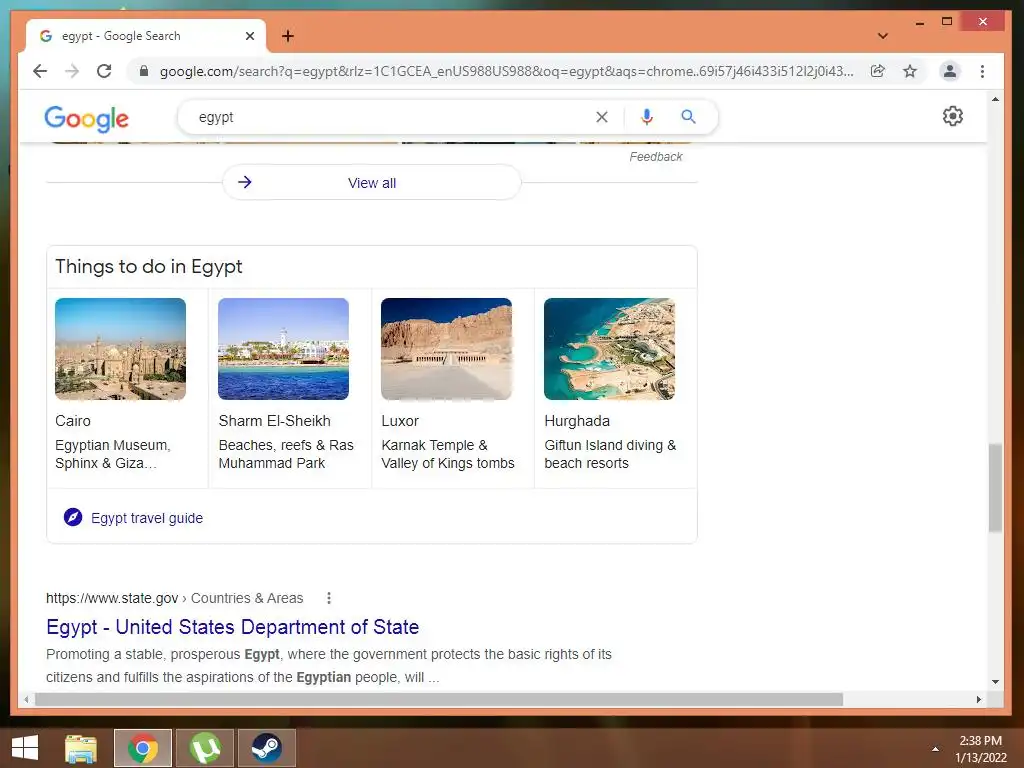Screen dimensions: 1024x768
Task: Click the state.gov Countries & Areas breadcrumb
Action: point(174,598)
